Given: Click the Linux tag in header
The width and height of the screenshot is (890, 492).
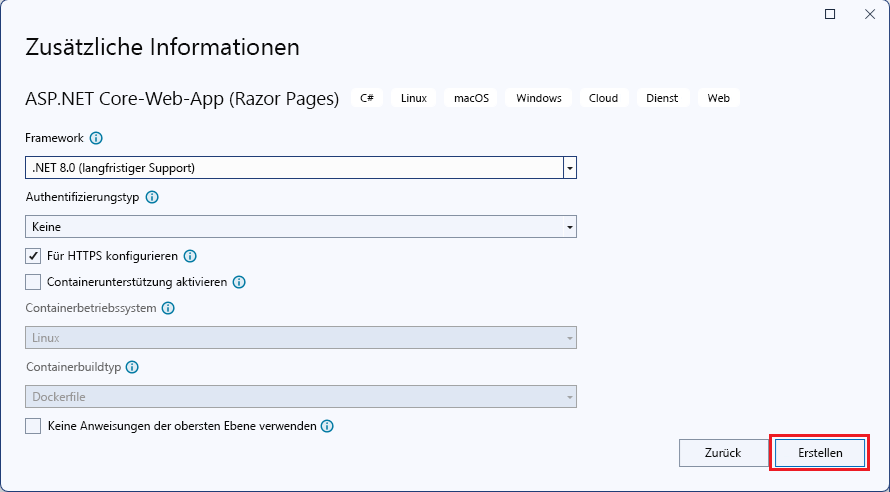Looking at the screenshot, I should click(x=414, y=98).
